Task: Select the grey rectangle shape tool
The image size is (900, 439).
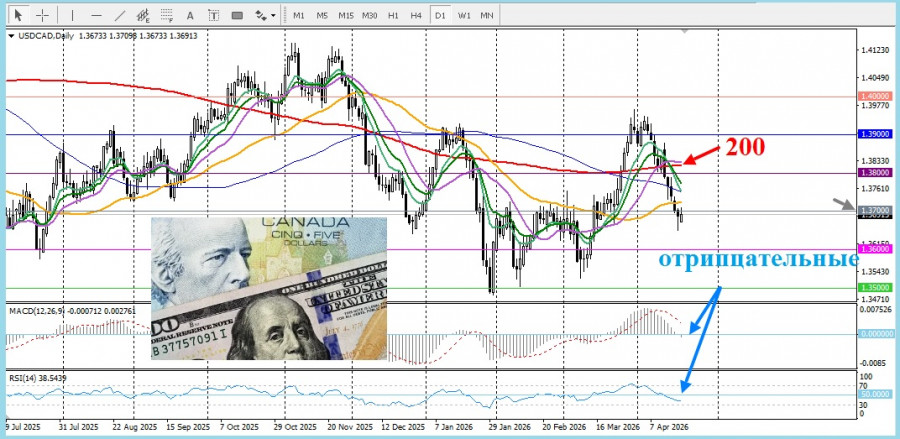Action: click(x=237, y=15)
